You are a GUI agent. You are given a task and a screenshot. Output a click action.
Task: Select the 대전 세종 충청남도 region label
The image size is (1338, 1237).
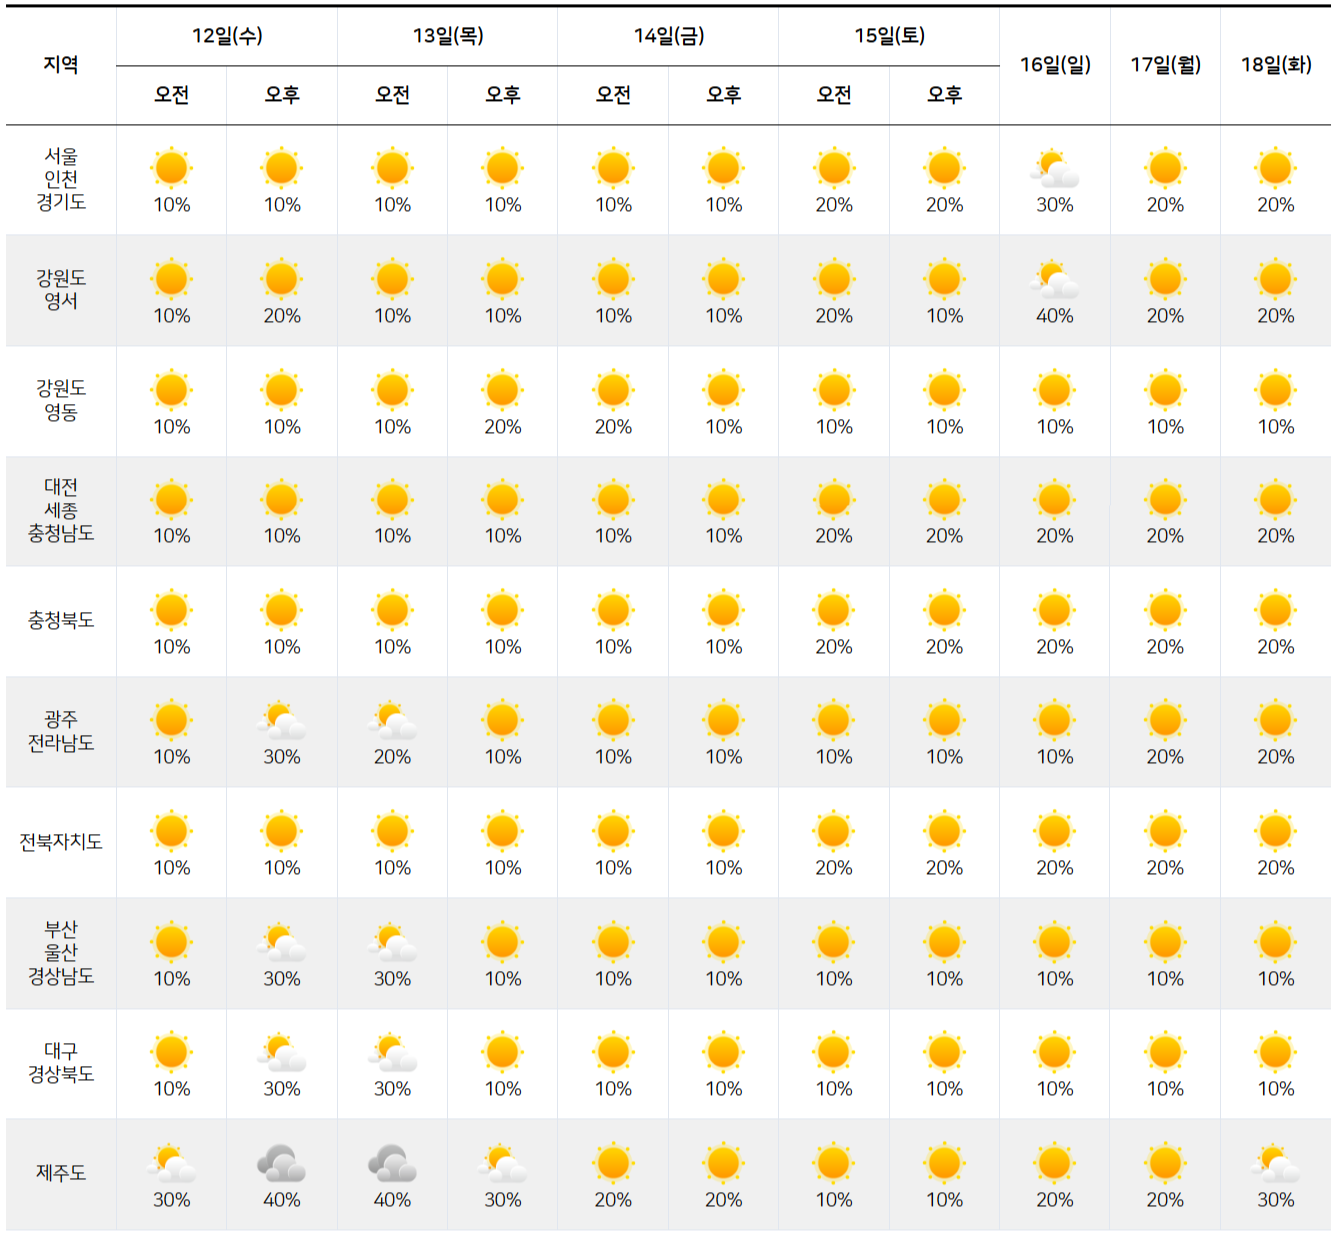(x=61, y=510)
